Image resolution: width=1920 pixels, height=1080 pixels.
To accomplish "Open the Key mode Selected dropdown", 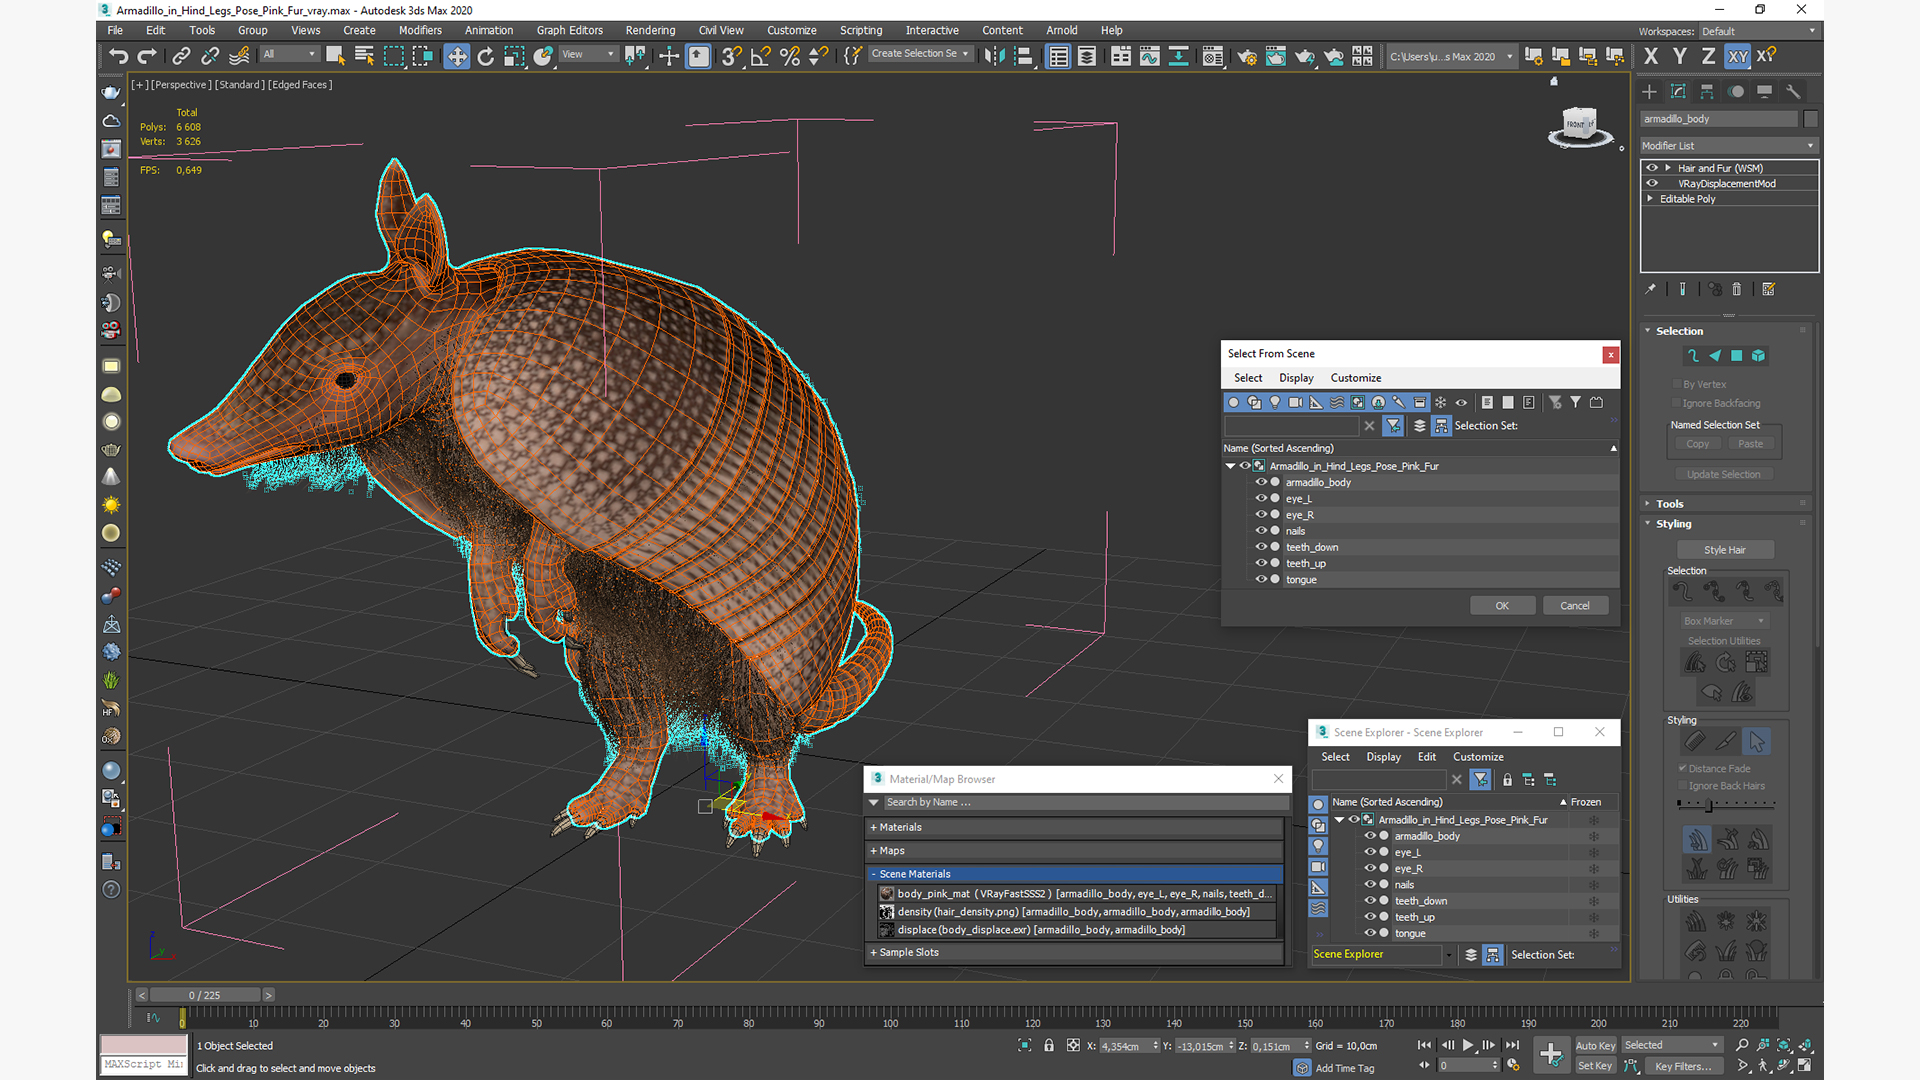I will click(1672, 1045).
